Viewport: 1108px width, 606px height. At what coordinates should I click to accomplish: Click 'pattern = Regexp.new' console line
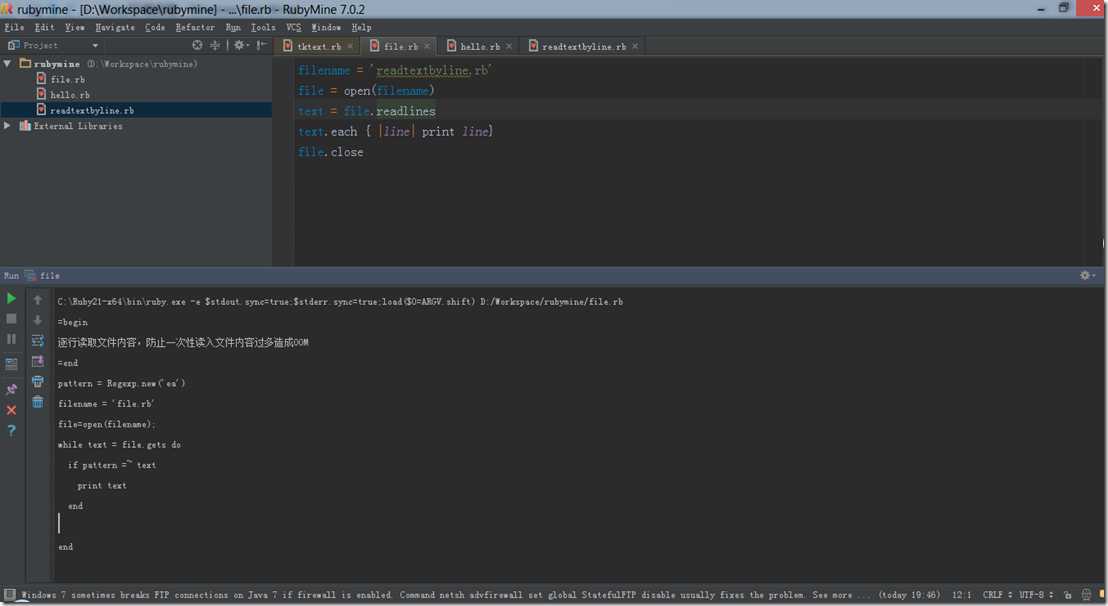[x=121, y=384]
